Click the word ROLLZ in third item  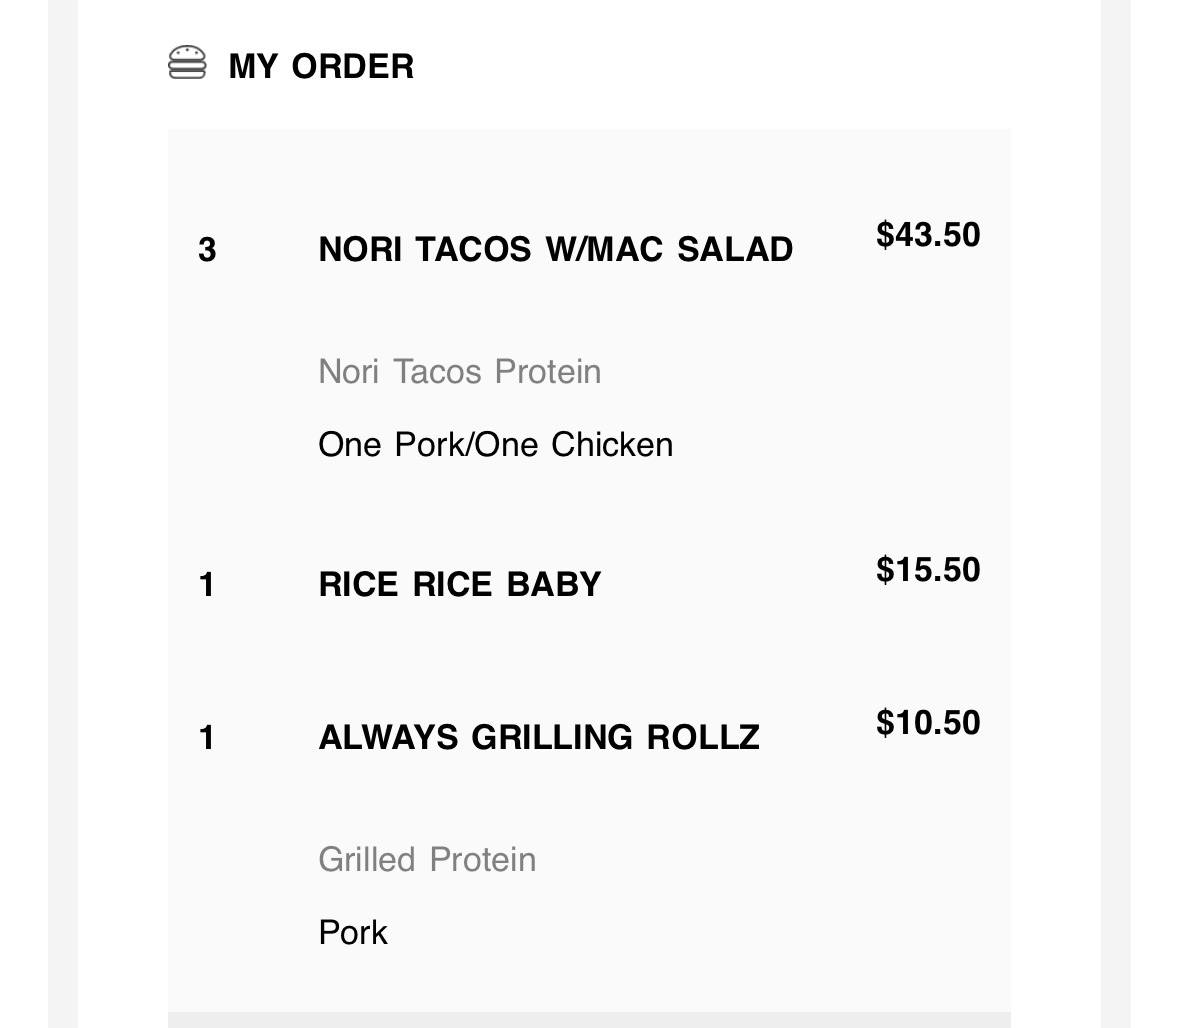(703, 738)
